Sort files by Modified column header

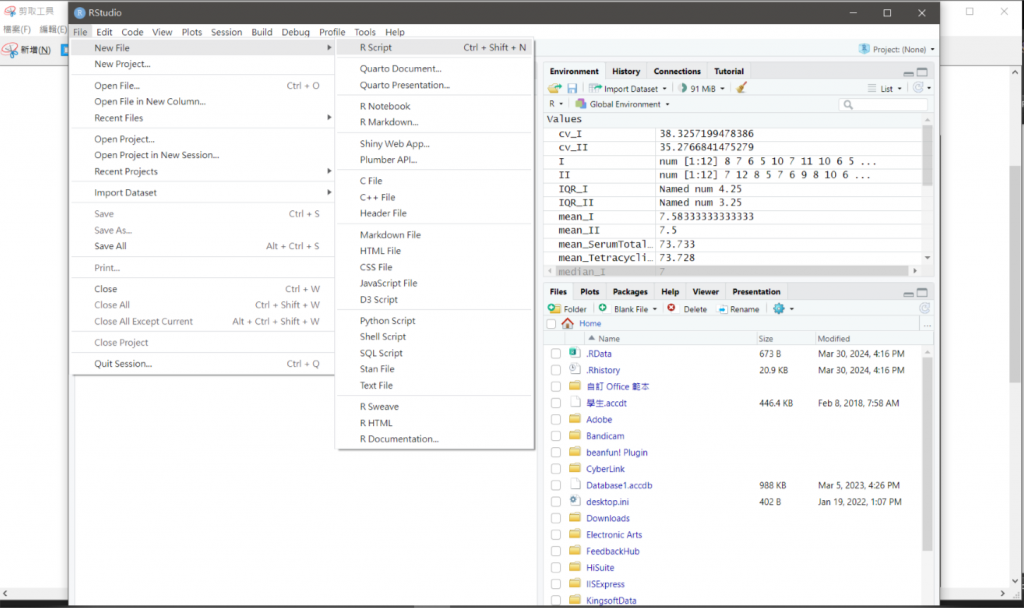(833, 339)
